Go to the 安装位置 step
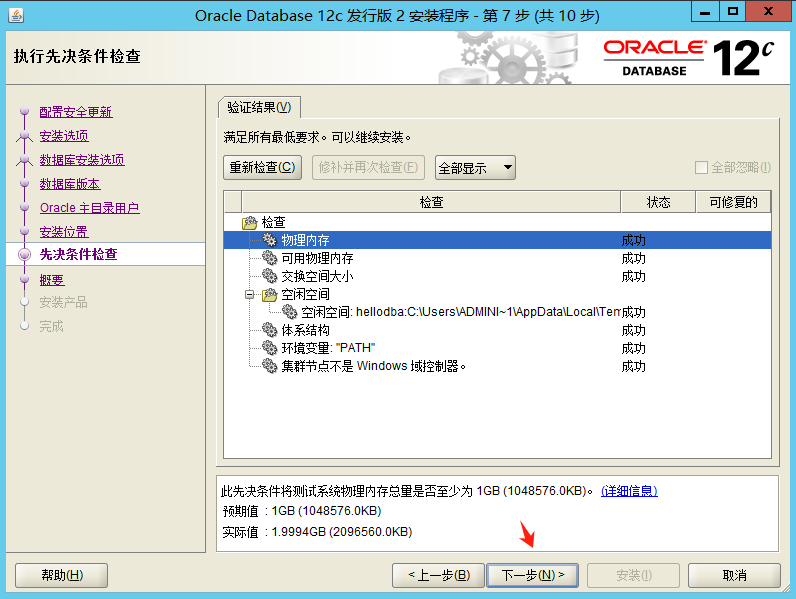This screenshot has height=599, width=796. pos(64,231)
